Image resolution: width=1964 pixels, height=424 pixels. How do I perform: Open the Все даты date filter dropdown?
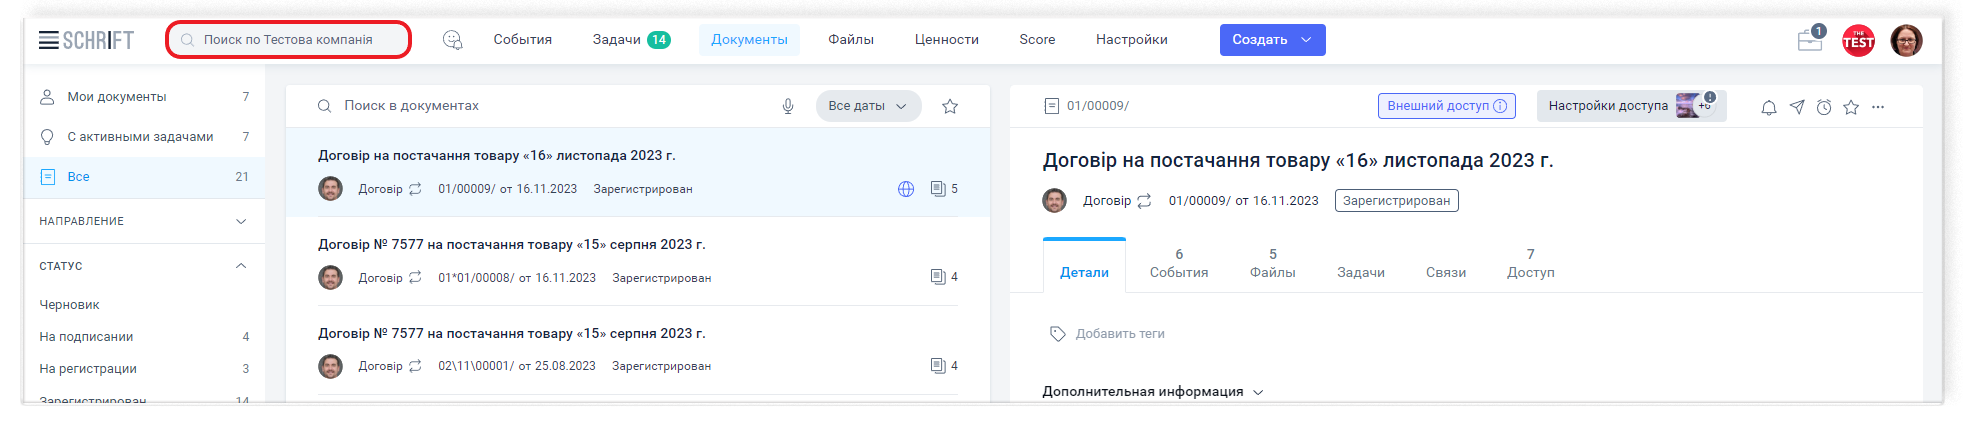tap(867, 106)
